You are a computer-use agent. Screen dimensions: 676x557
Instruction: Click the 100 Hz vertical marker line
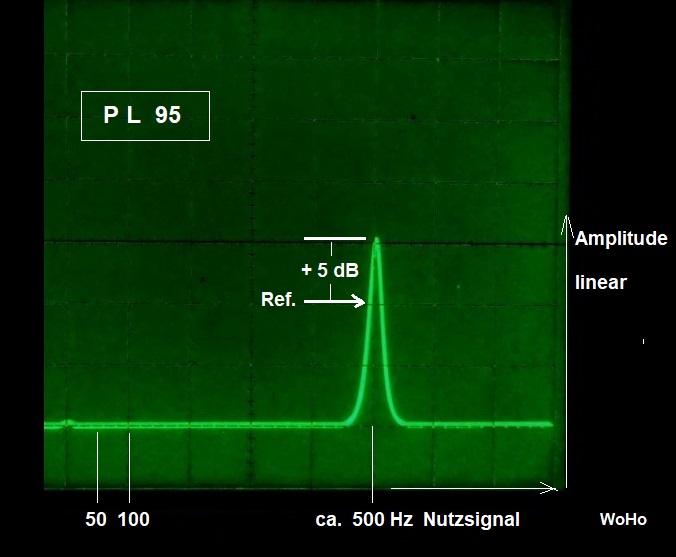pos(130,465)
